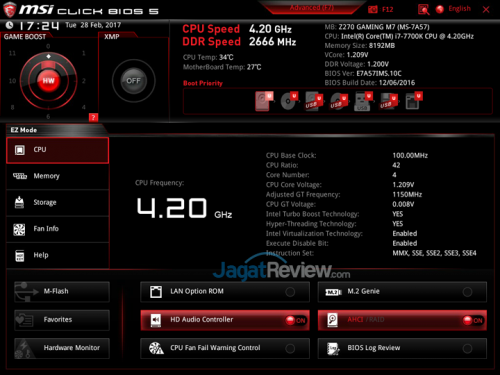Screen dimensions: 500x375
Task: Change the language via English label
Action: click(459, 9)
